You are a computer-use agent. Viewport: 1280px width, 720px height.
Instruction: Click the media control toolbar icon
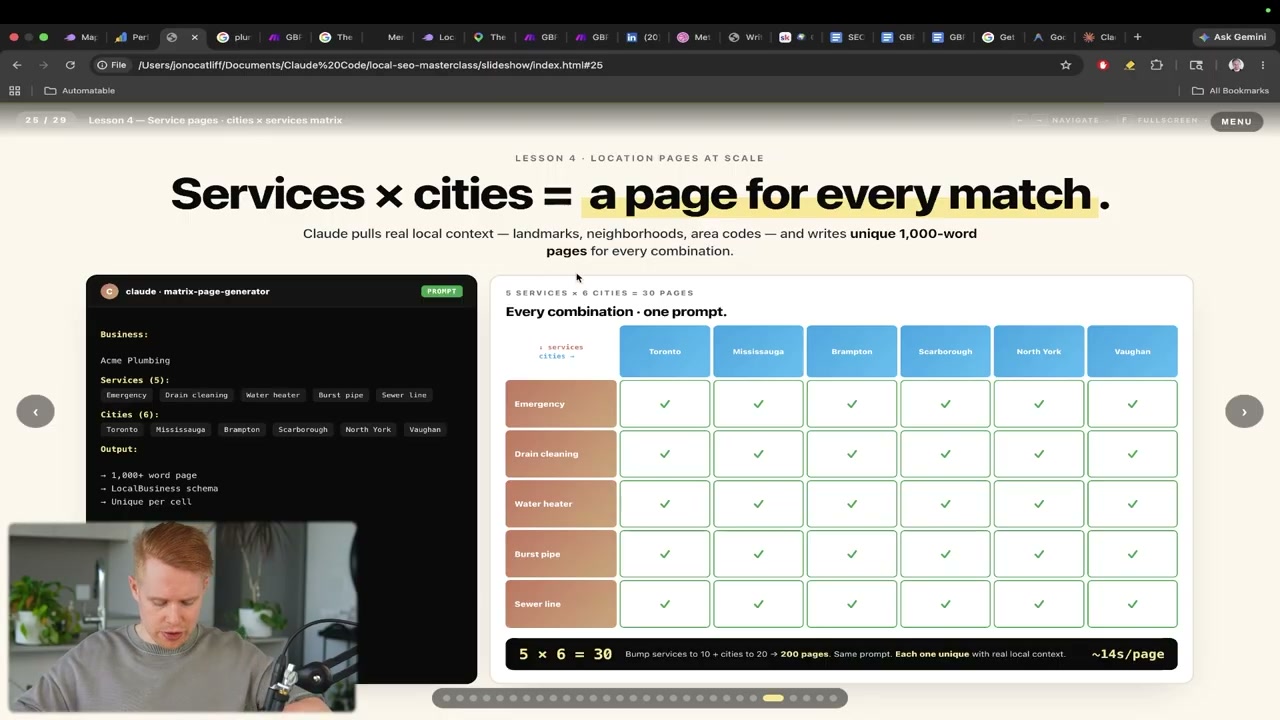pyautogui.click(x=1196, y=65)
